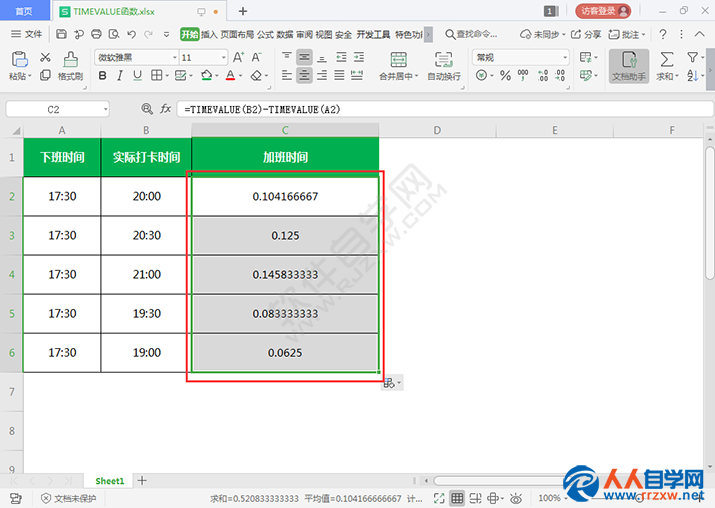Click the Format Painter brush icon

tap(70, 59)
